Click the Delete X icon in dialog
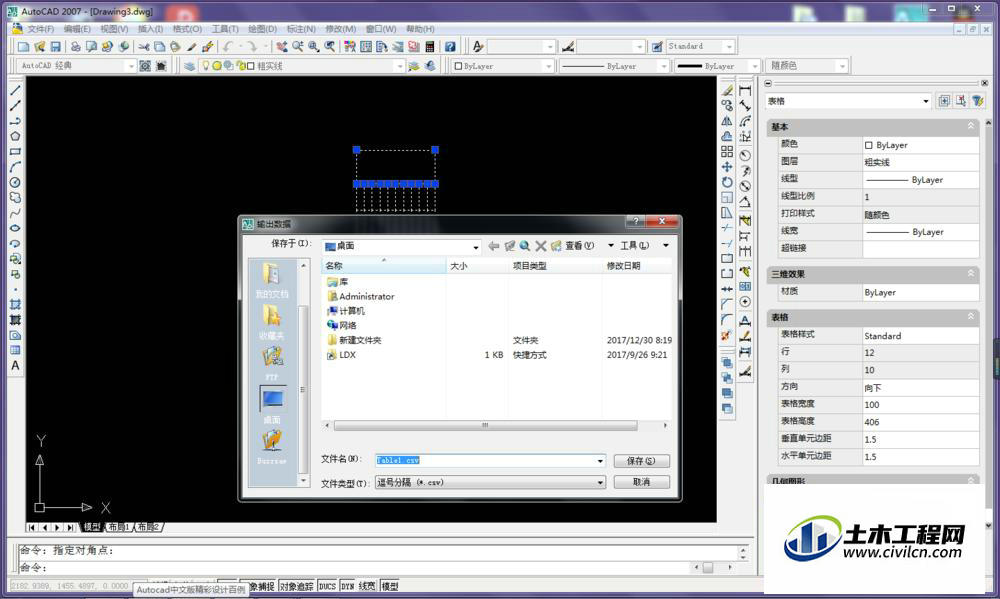This screenshot has height=599, width=1000. click(541, 246)
